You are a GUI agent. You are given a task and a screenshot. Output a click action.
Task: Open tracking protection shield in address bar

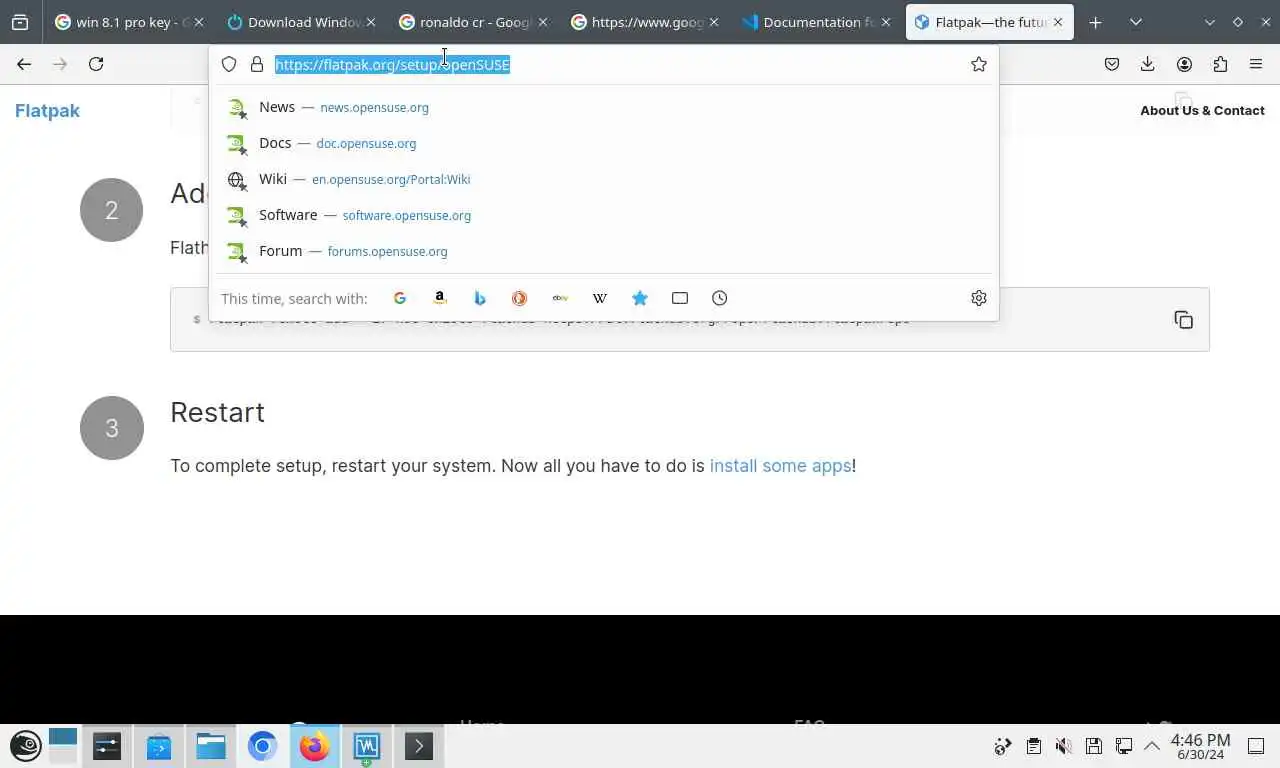[x=229, y=64]
